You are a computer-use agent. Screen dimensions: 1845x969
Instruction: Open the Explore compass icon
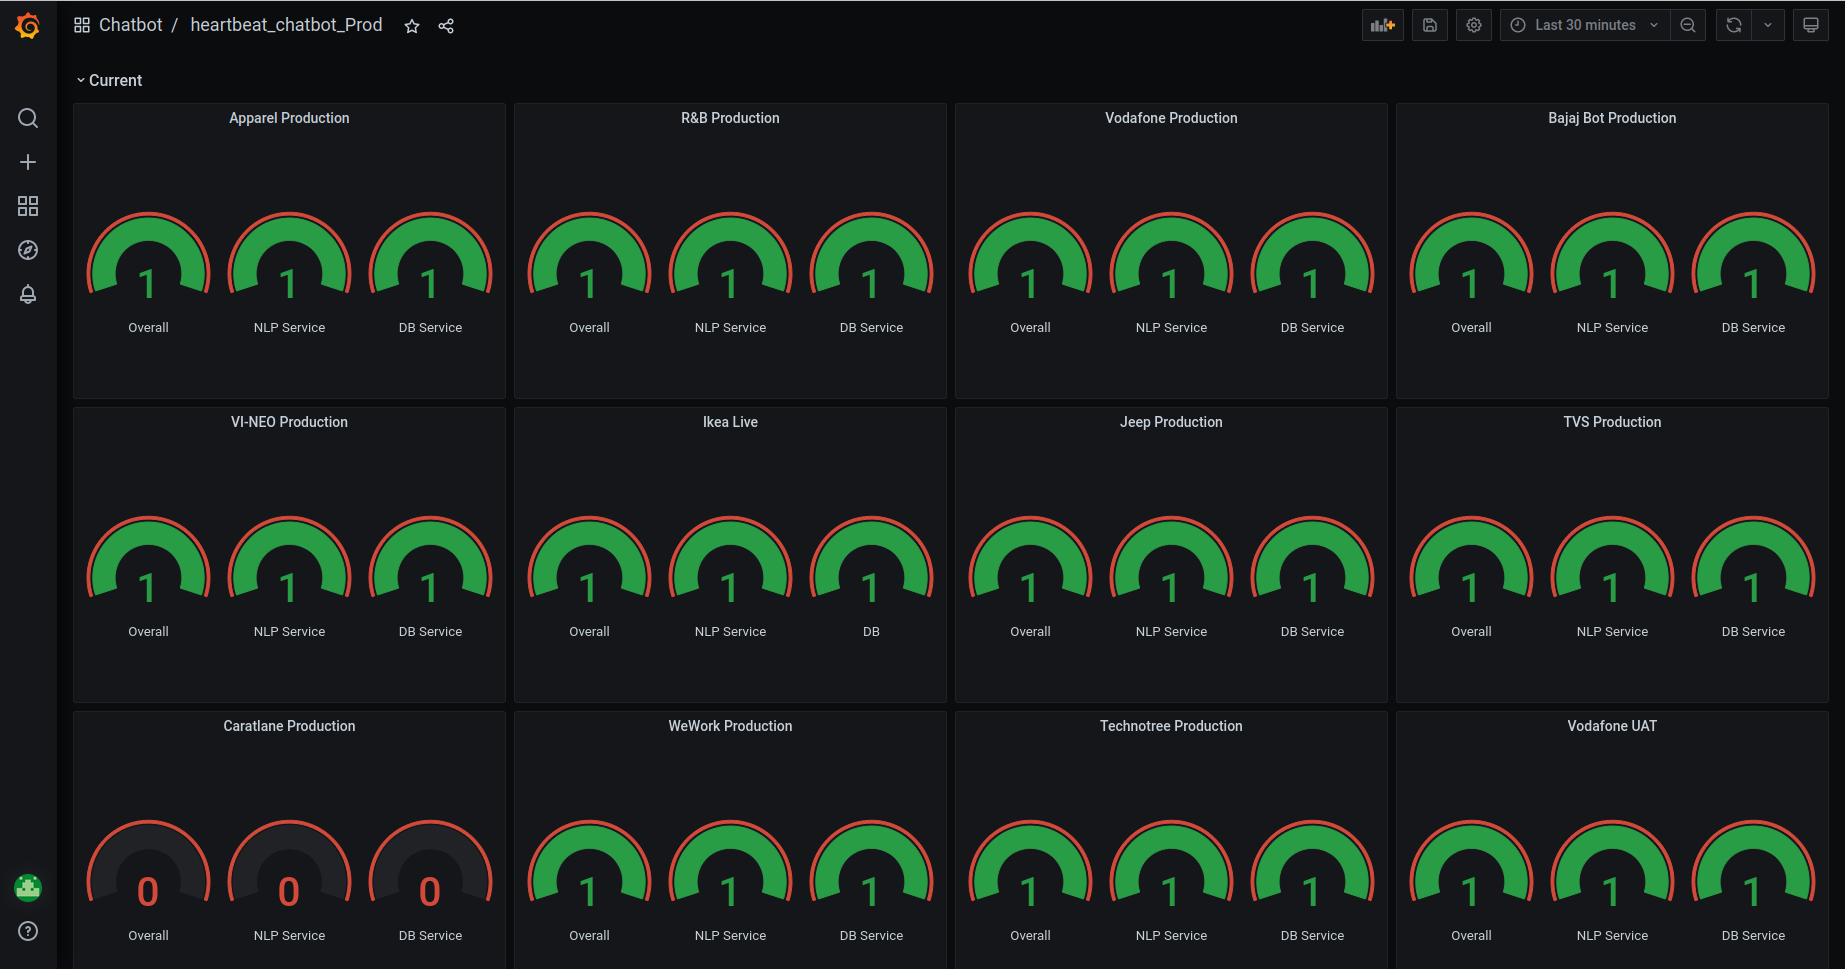(28, 250)
